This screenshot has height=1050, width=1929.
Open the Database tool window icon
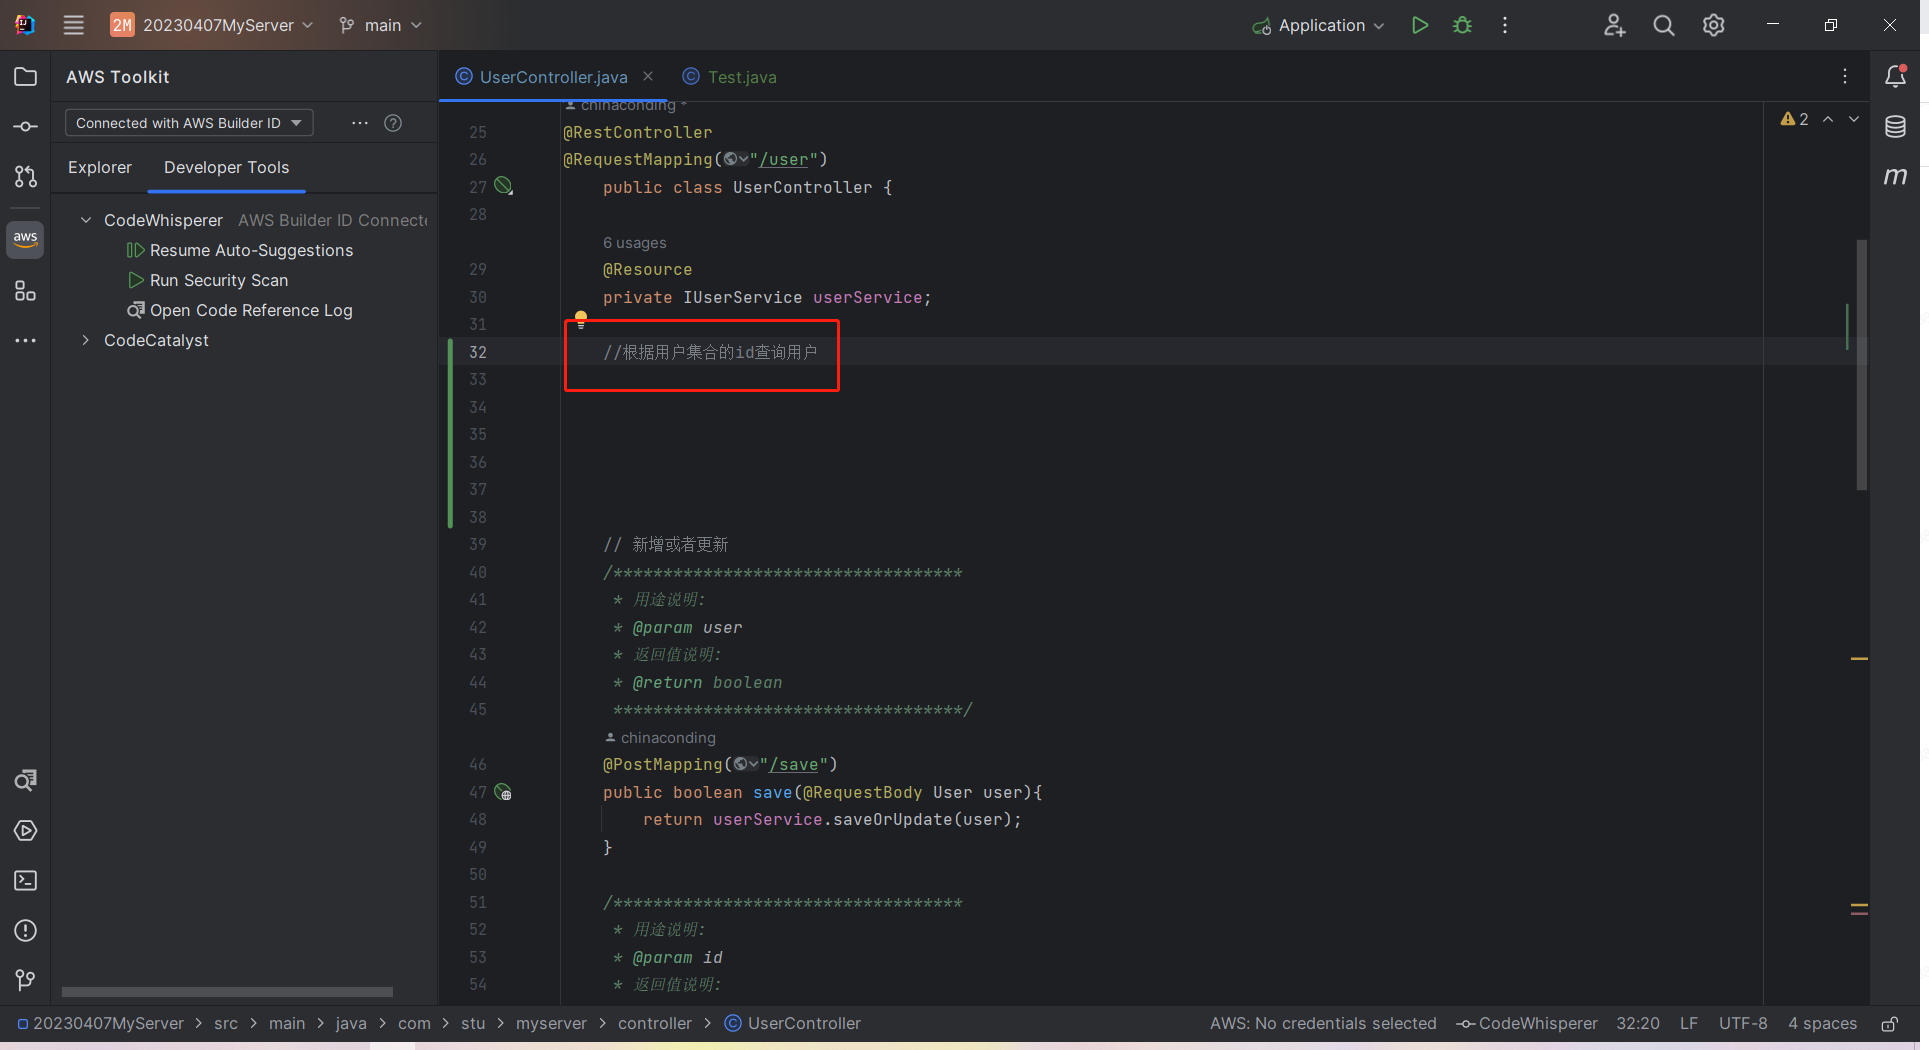pyautogui.click(x=1895, y=127)
